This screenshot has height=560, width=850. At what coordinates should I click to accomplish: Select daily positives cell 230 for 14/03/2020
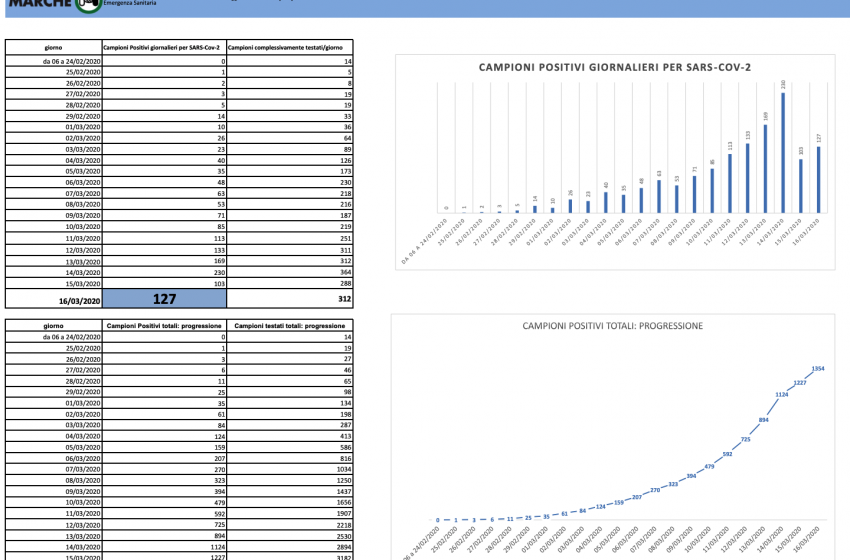point(164,272)
